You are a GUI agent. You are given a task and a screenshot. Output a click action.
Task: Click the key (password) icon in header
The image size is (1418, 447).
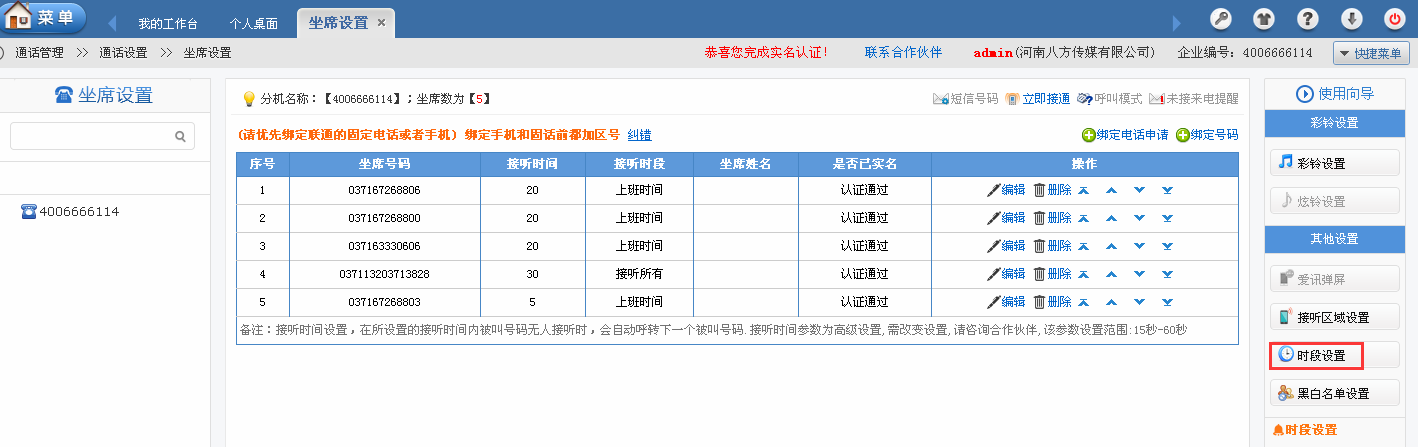1221,19
